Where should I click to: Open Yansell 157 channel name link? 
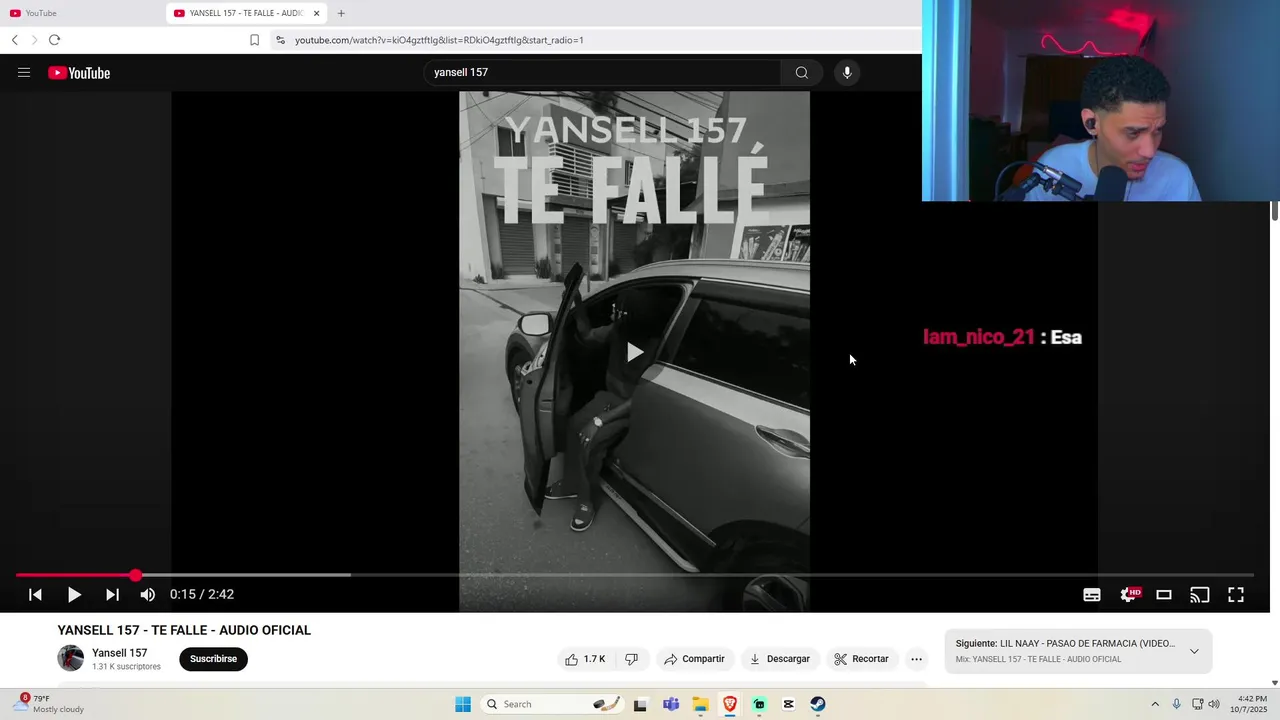119,653
